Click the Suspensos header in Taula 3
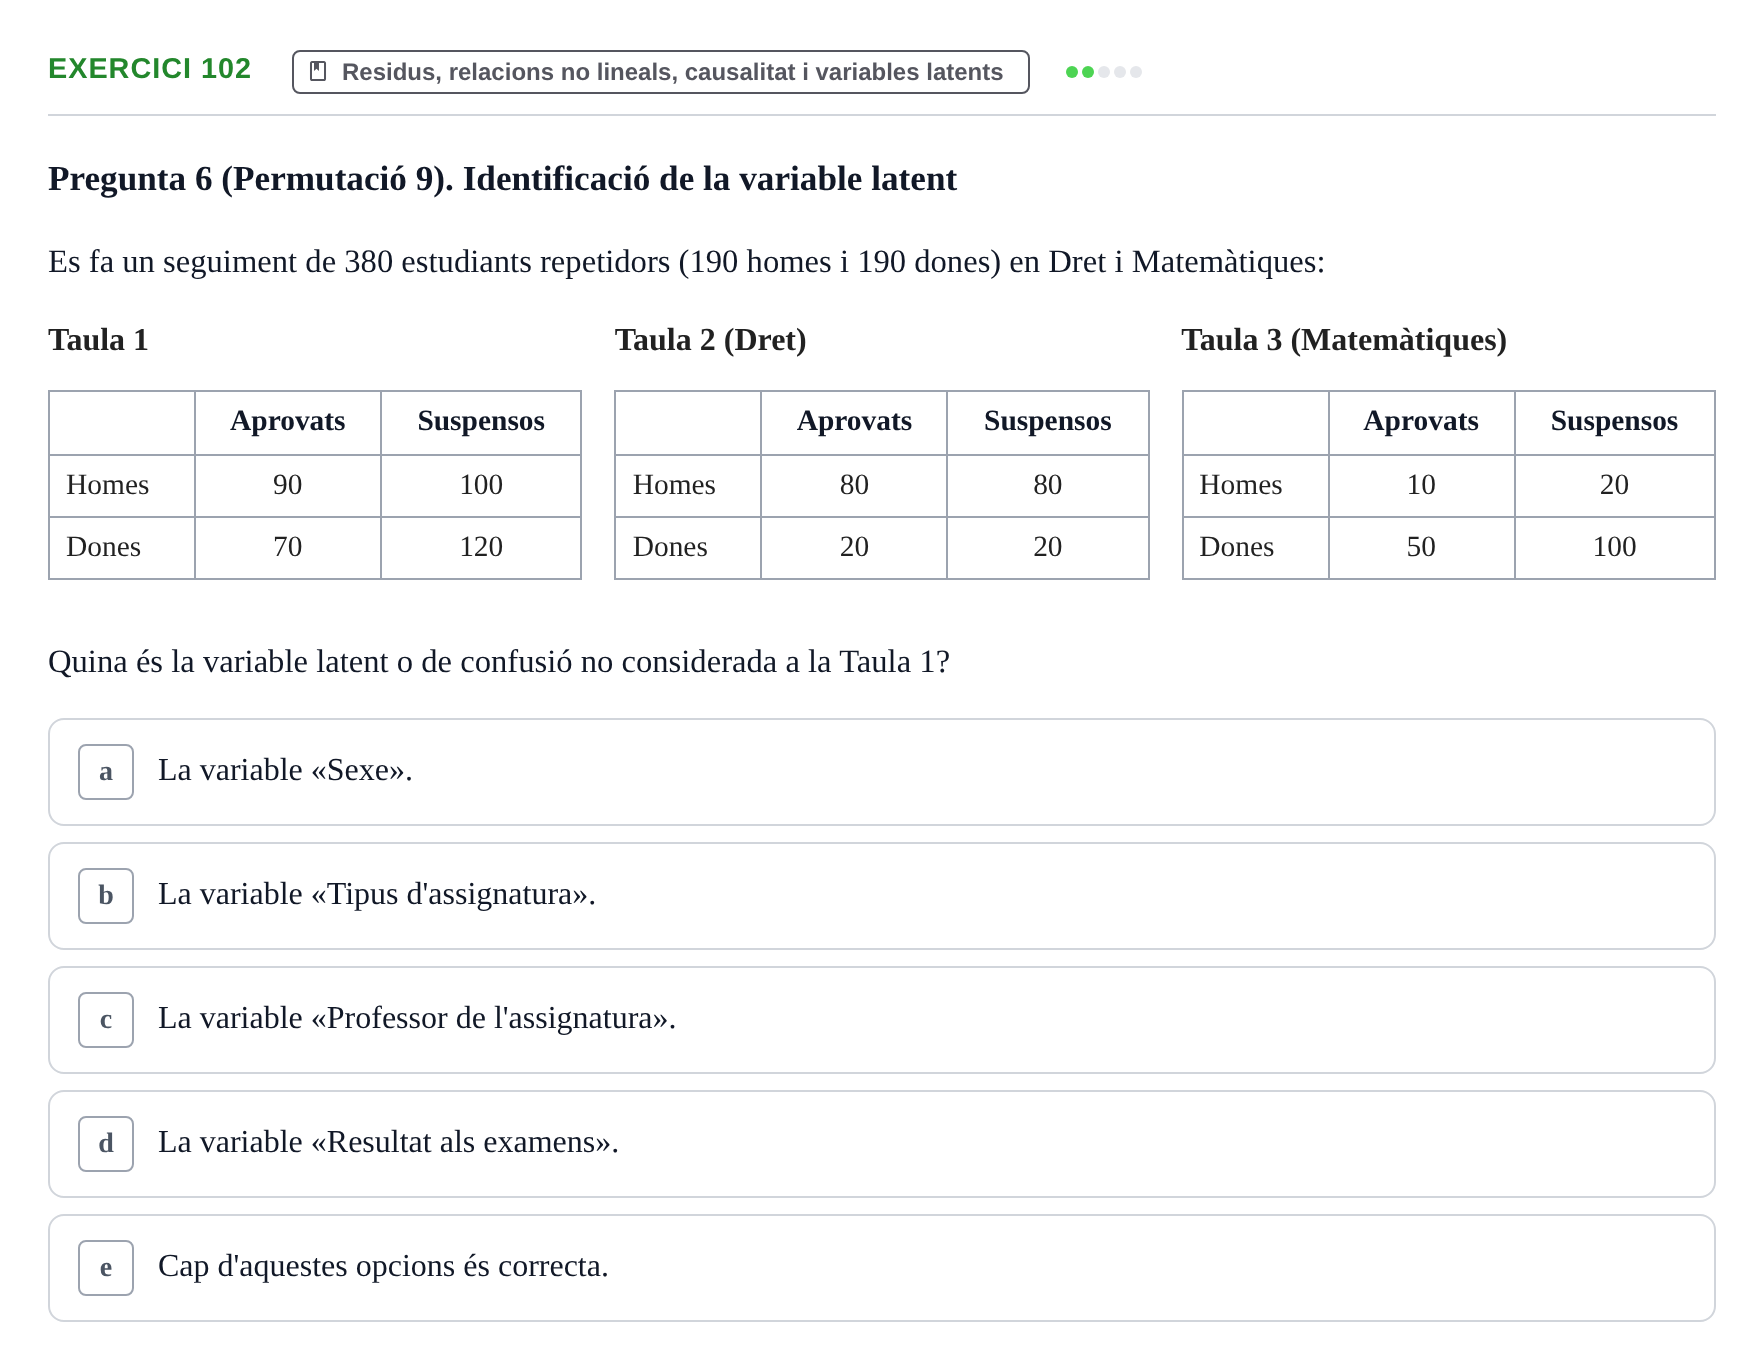This screenshot has height=1370, width=1764. pyautogui.click(x=1614, y=421)
